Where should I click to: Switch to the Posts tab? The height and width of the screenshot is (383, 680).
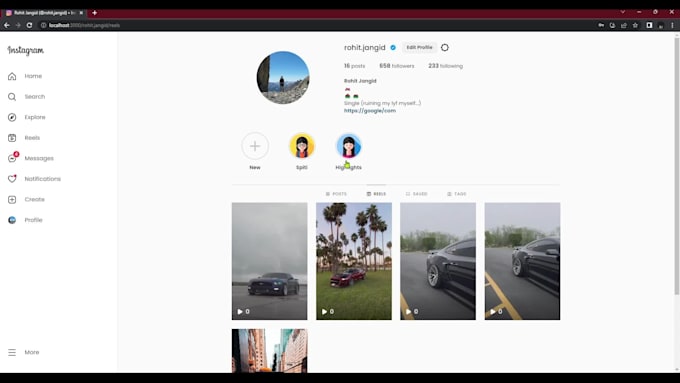click(x=336, y=194)
